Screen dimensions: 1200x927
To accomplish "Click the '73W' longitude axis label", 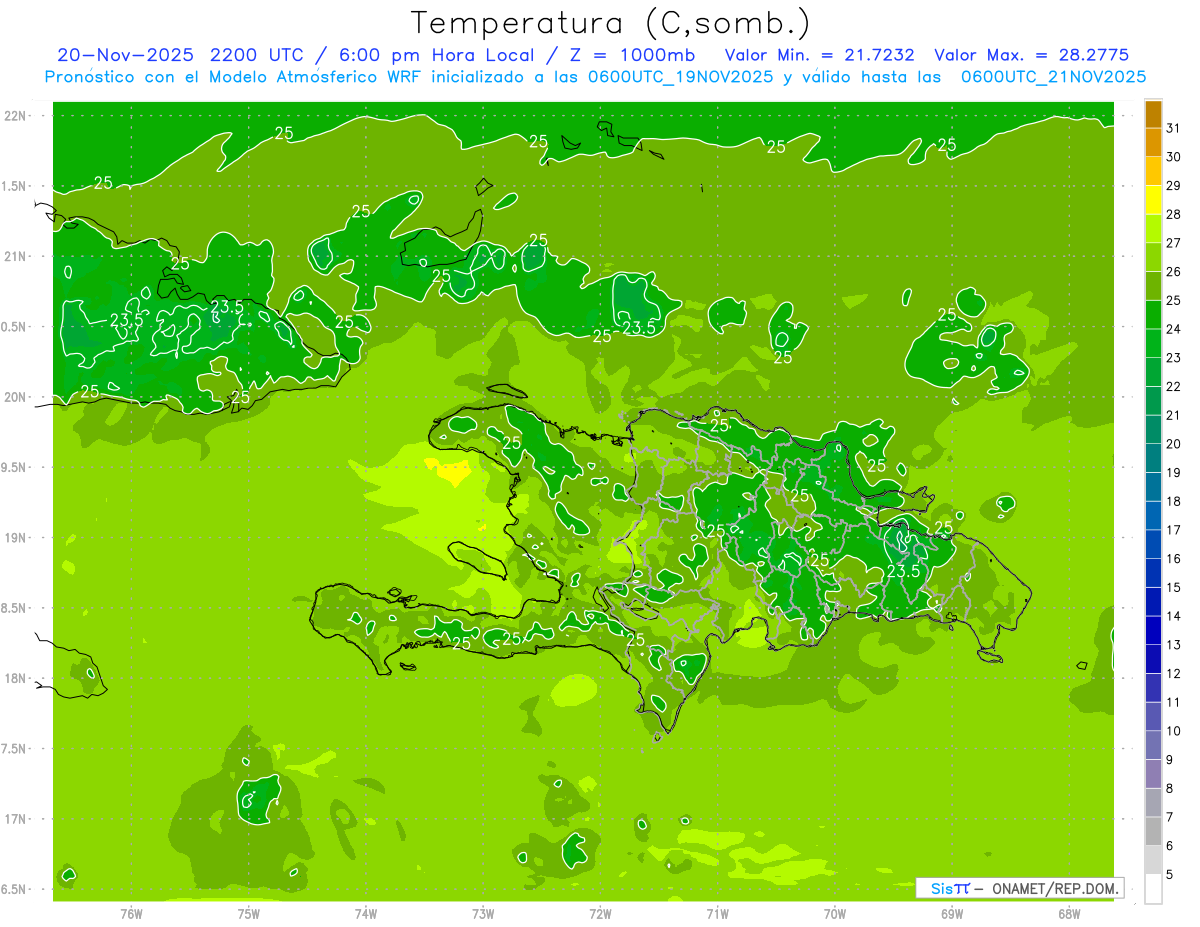I will click(483, 914).
